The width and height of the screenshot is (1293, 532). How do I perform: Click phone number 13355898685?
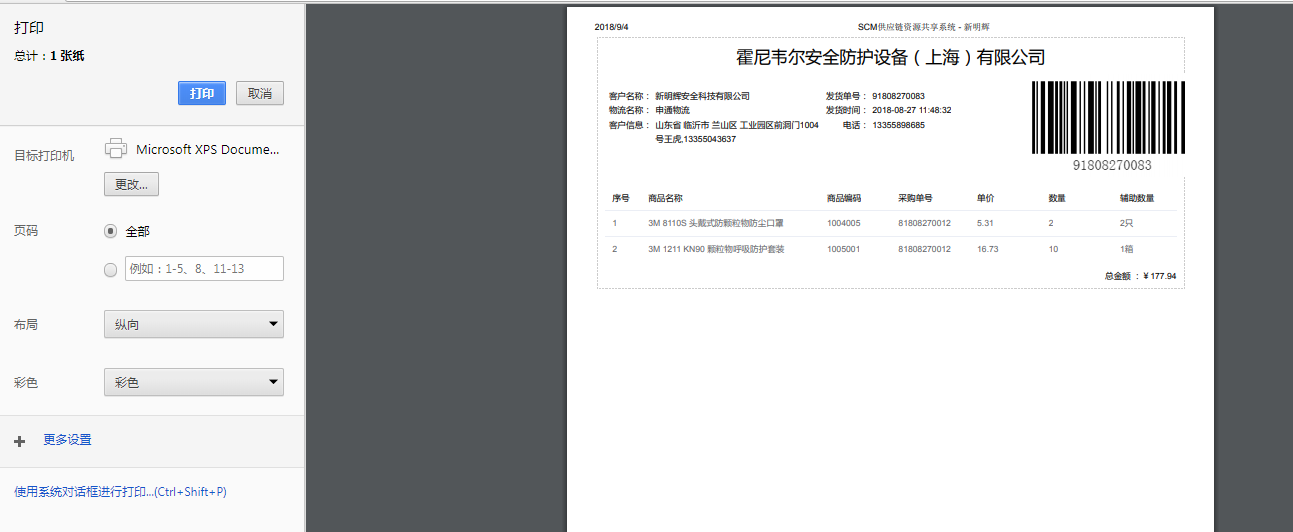(898, 125)
